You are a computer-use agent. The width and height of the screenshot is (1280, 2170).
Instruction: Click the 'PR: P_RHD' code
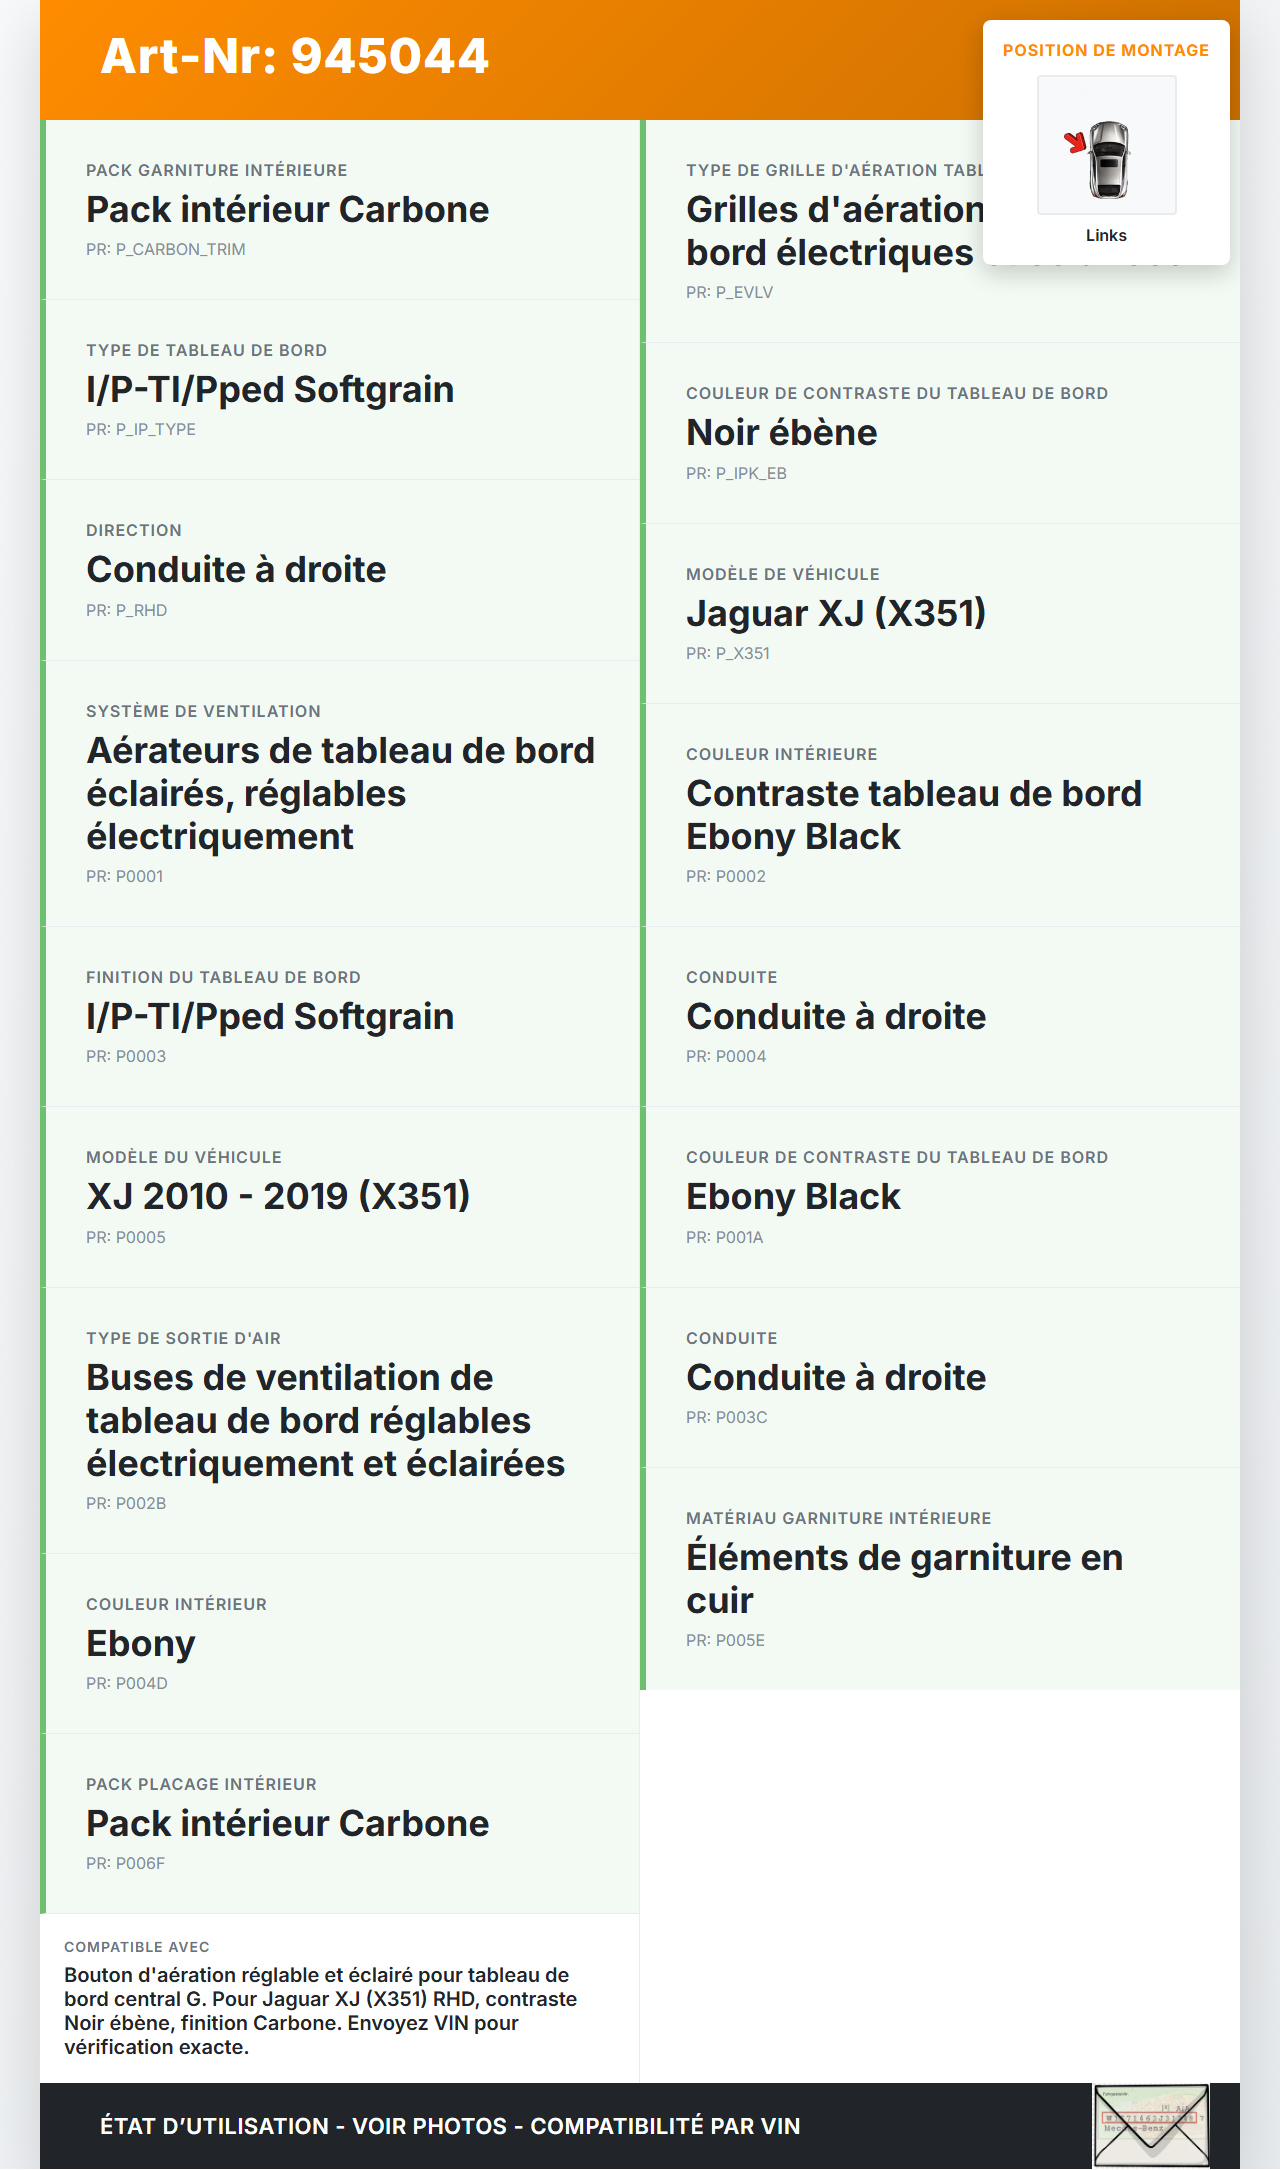[x=126, y=610]
